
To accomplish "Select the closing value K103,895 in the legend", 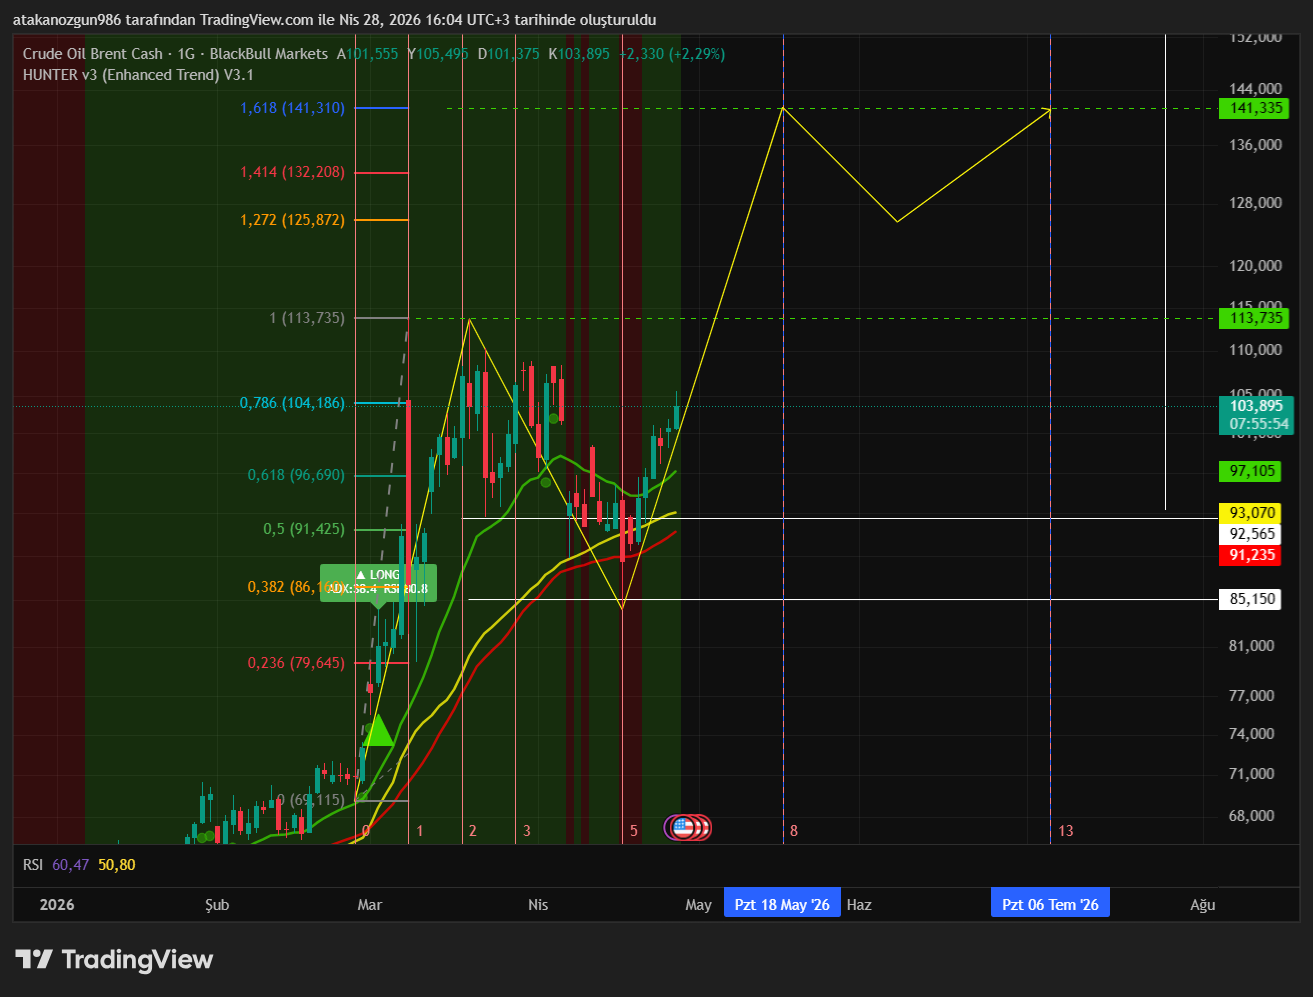I will click(579, 54).
